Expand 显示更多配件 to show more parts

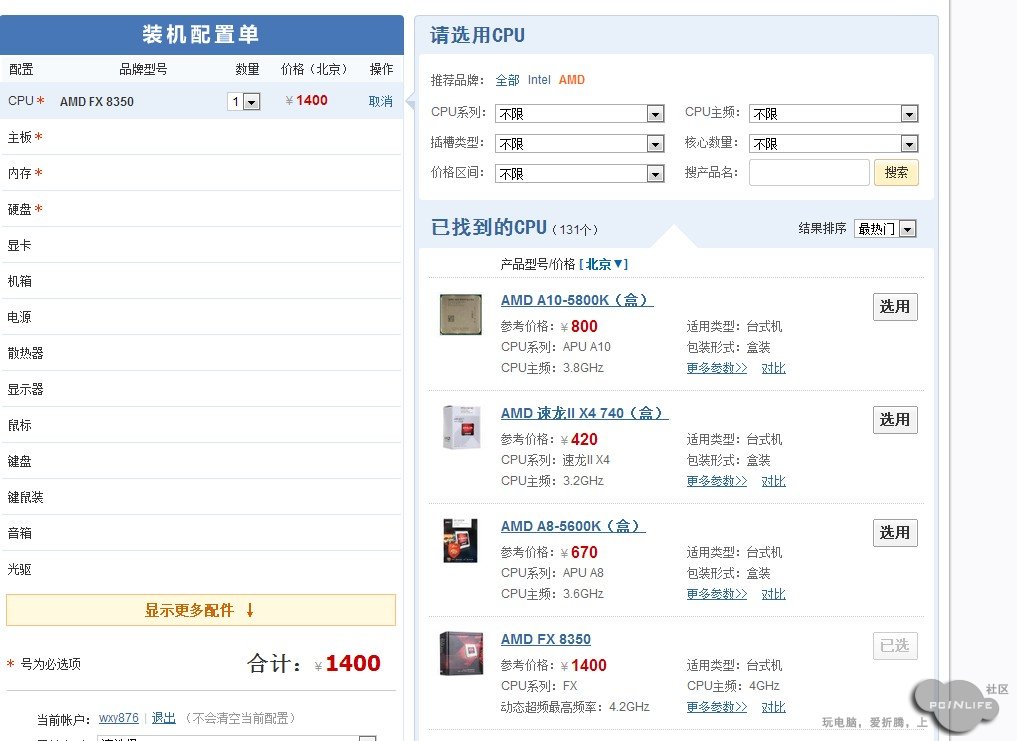click(x=200, y=610)
